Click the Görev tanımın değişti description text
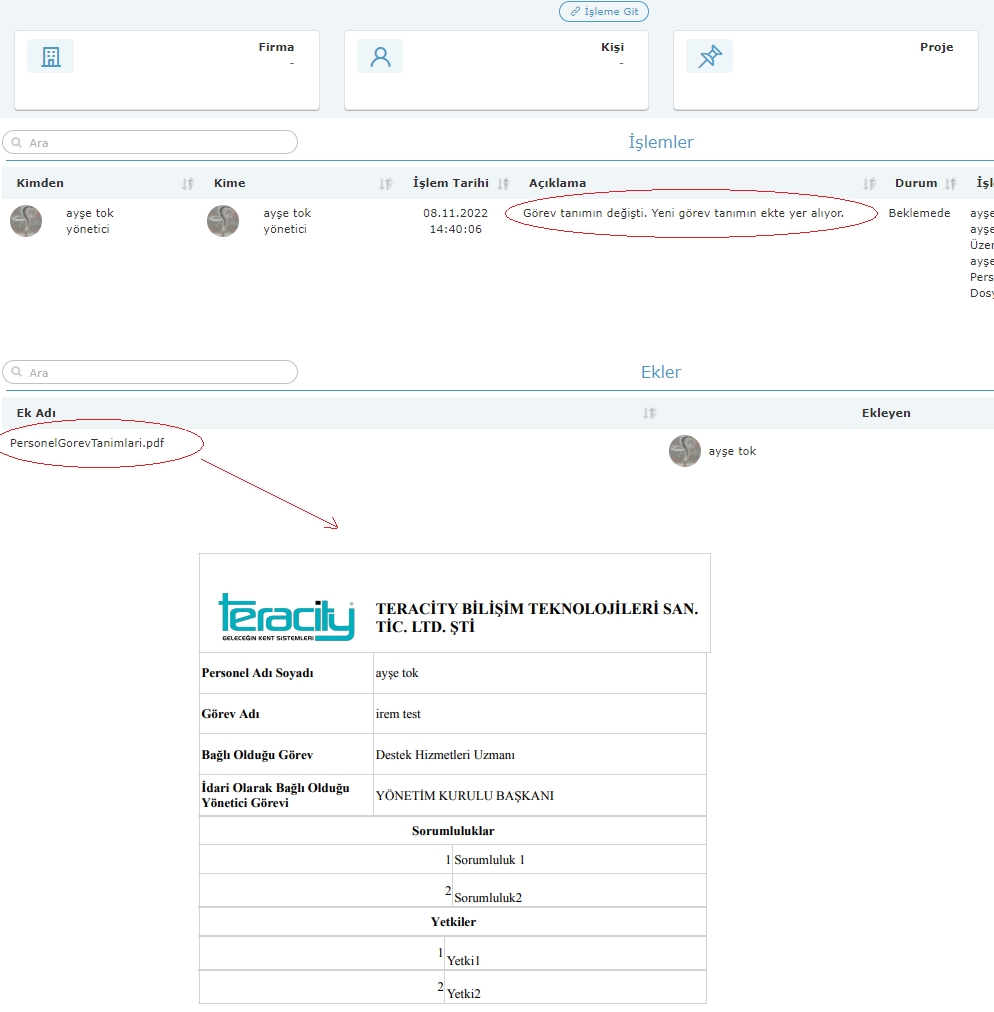The width and height of the screenshot is (994, 1012). (683, 213)
